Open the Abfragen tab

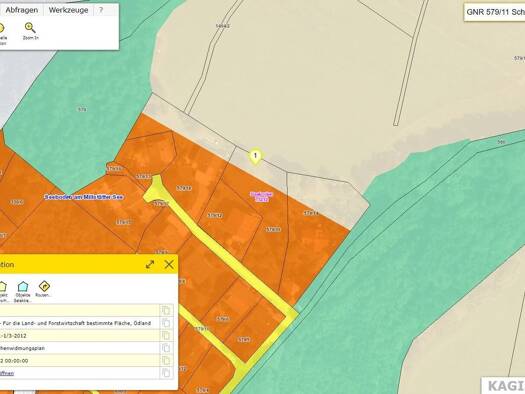[x=22, y=10]
